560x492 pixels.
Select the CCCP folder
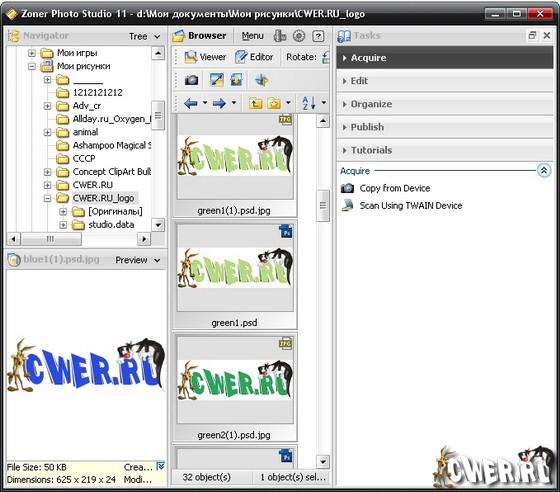(x=84, y=159)
